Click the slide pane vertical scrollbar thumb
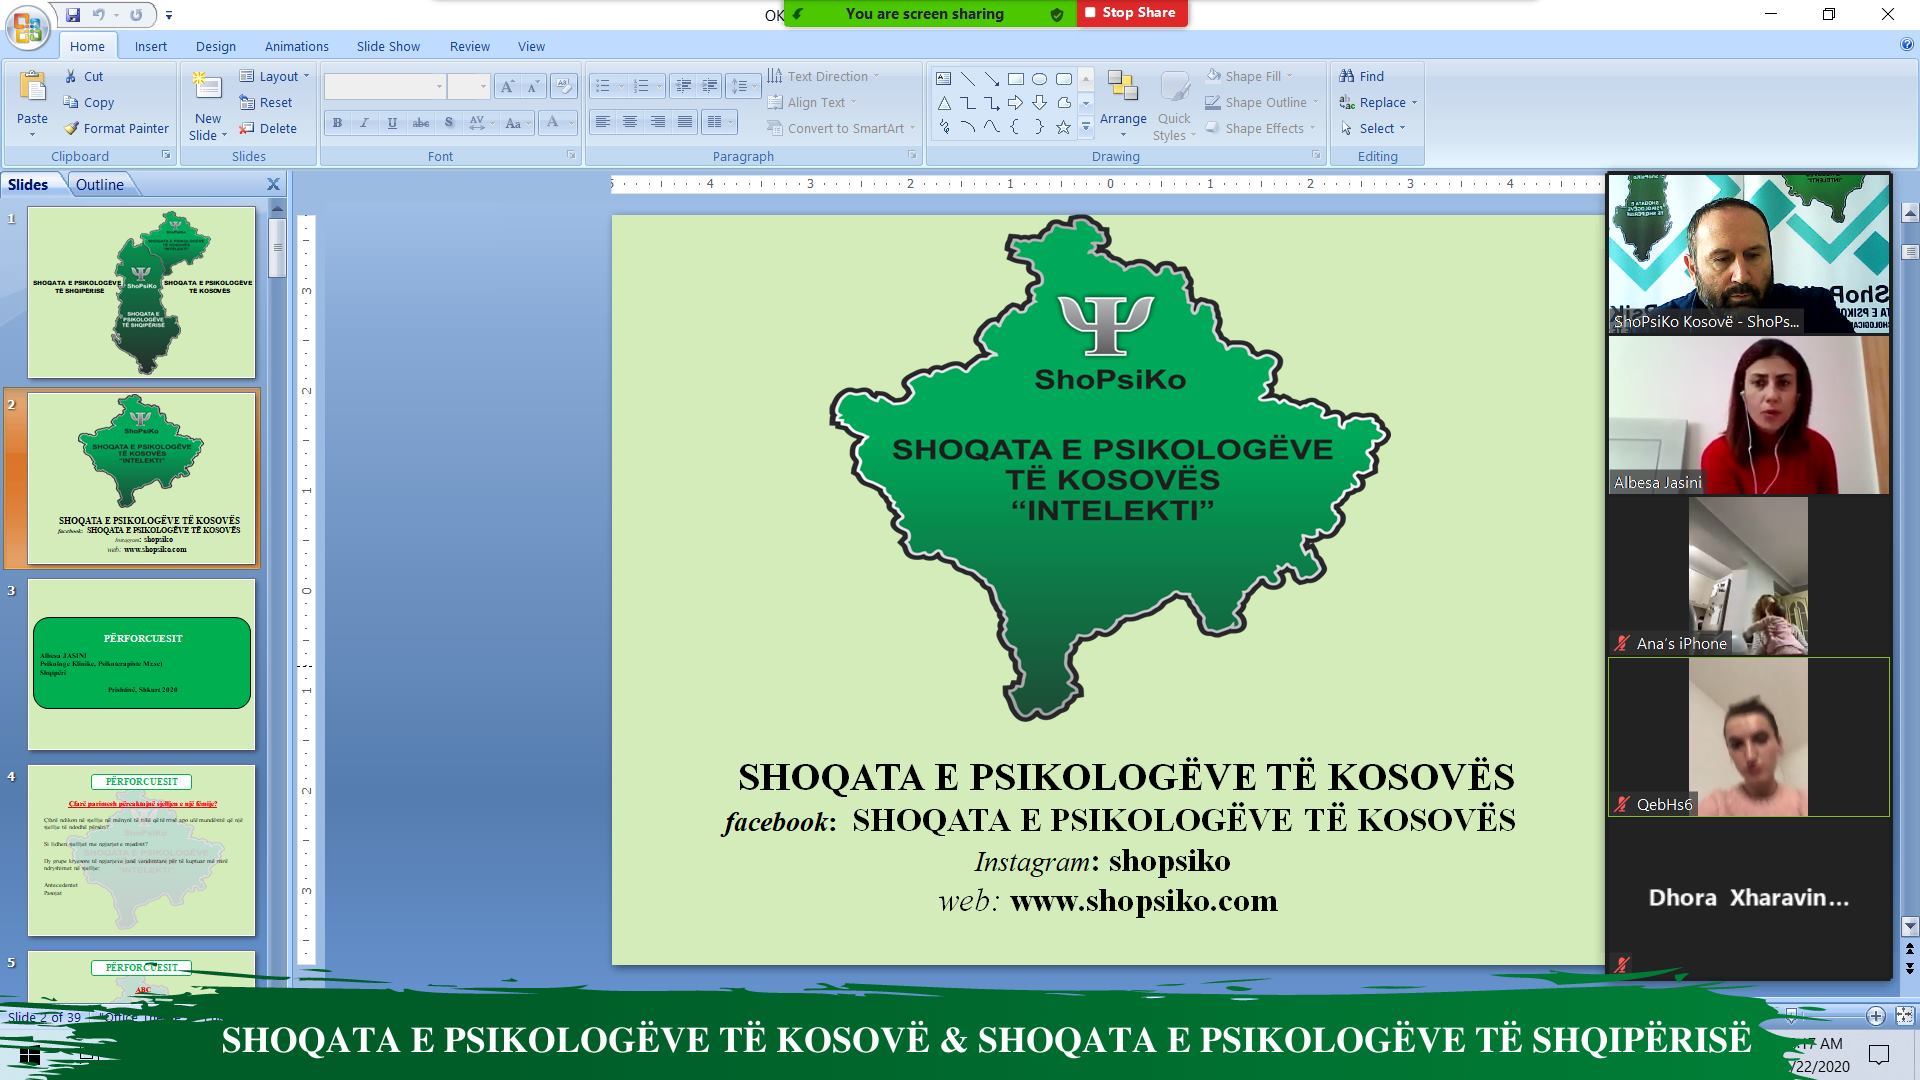Image resolution: width=1920 pixels, height=1080 pixels. 278,247
